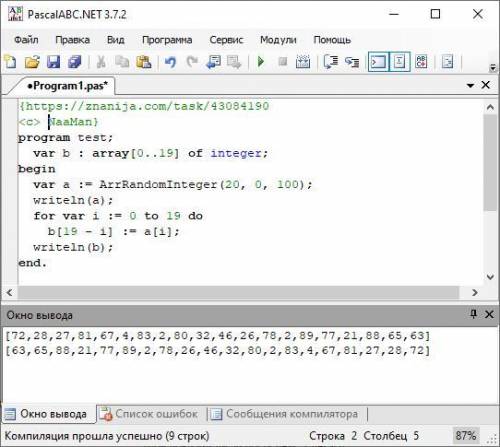Open the Сервис menu
The height and width of the screenshot is (447, 500).
(226, 40)
